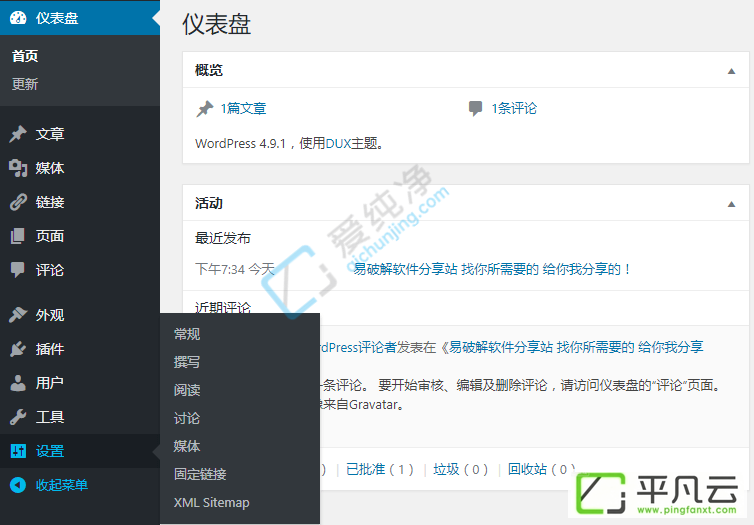Filter comments by 已批准 (1)
754x525 pixels.
(380, 469)
